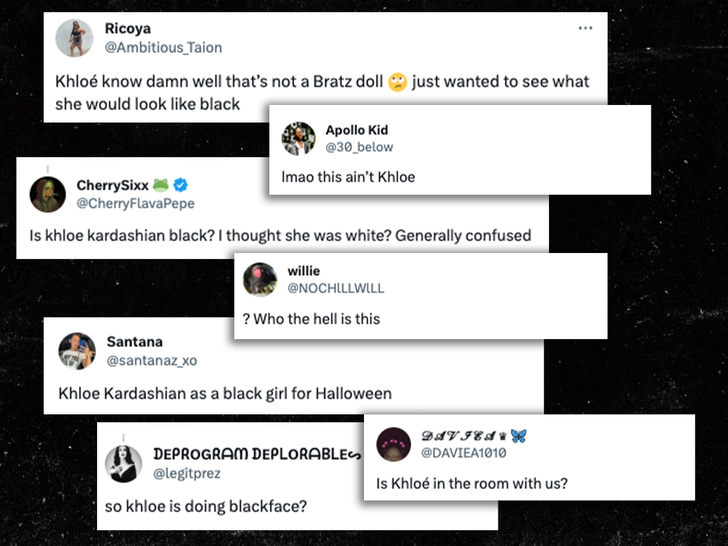Open the @Ambitious_Taion handle link

click(x=163, y=47)
